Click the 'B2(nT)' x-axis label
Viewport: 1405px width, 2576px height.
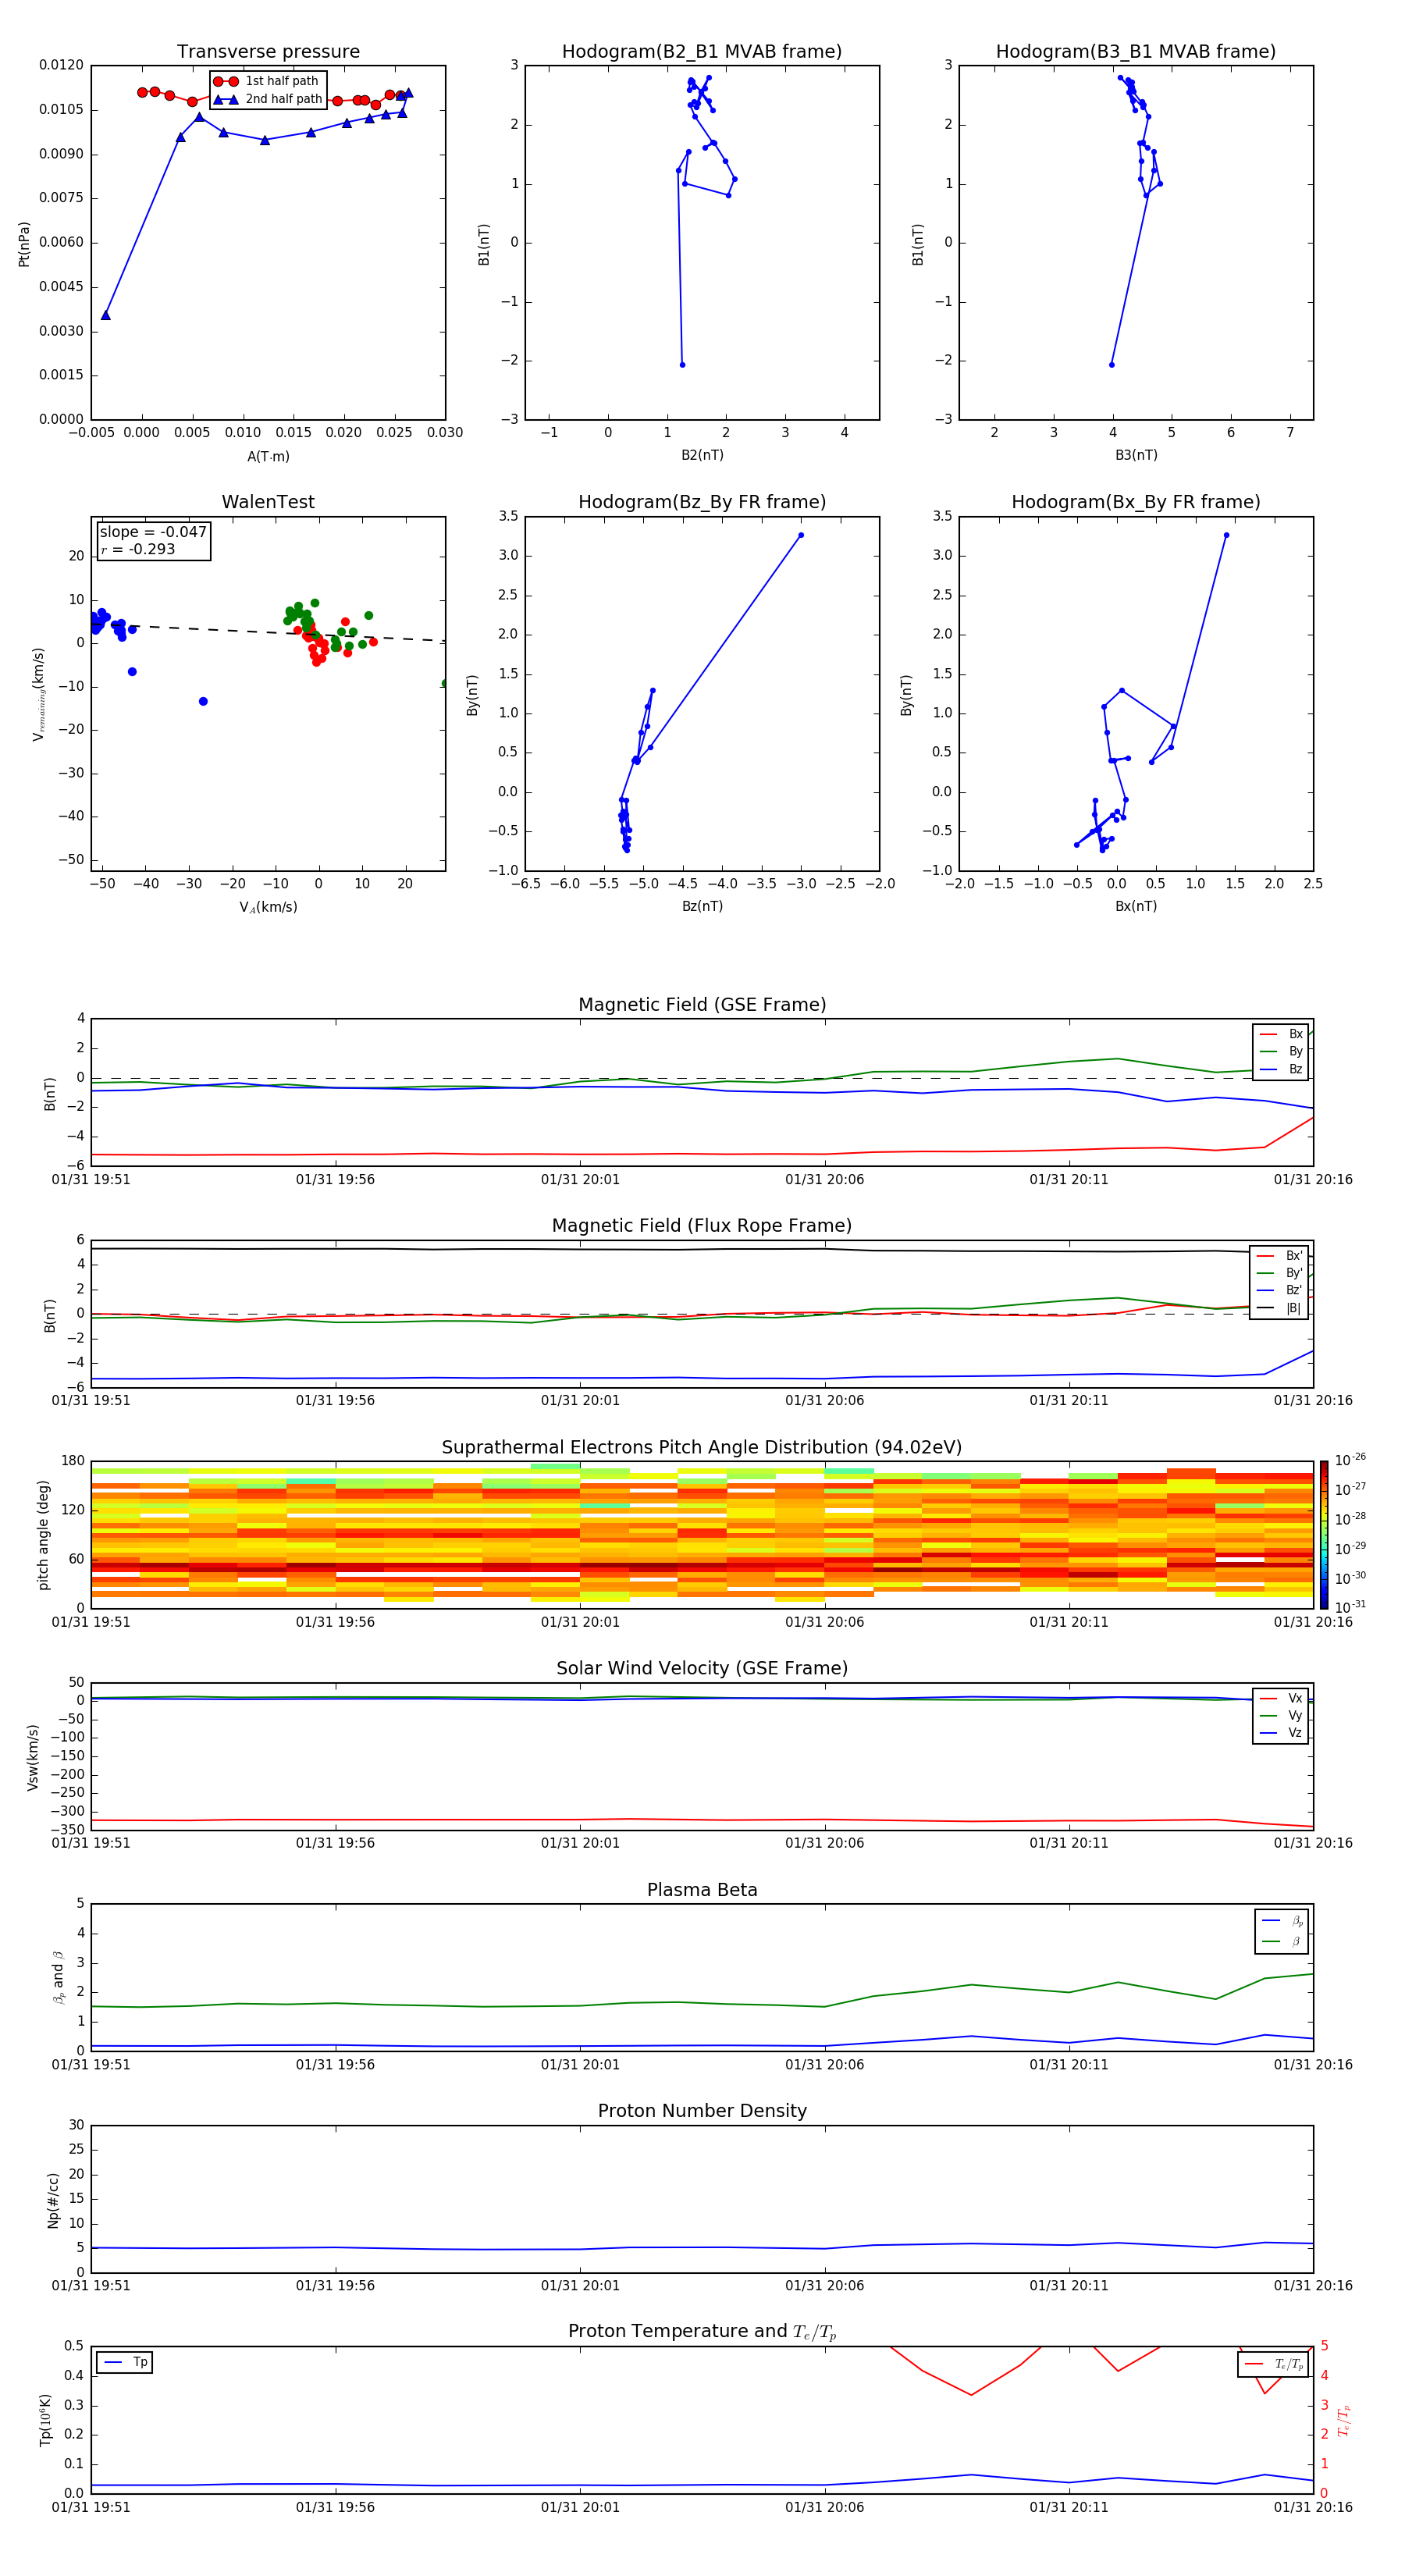[x=702, y=455]
